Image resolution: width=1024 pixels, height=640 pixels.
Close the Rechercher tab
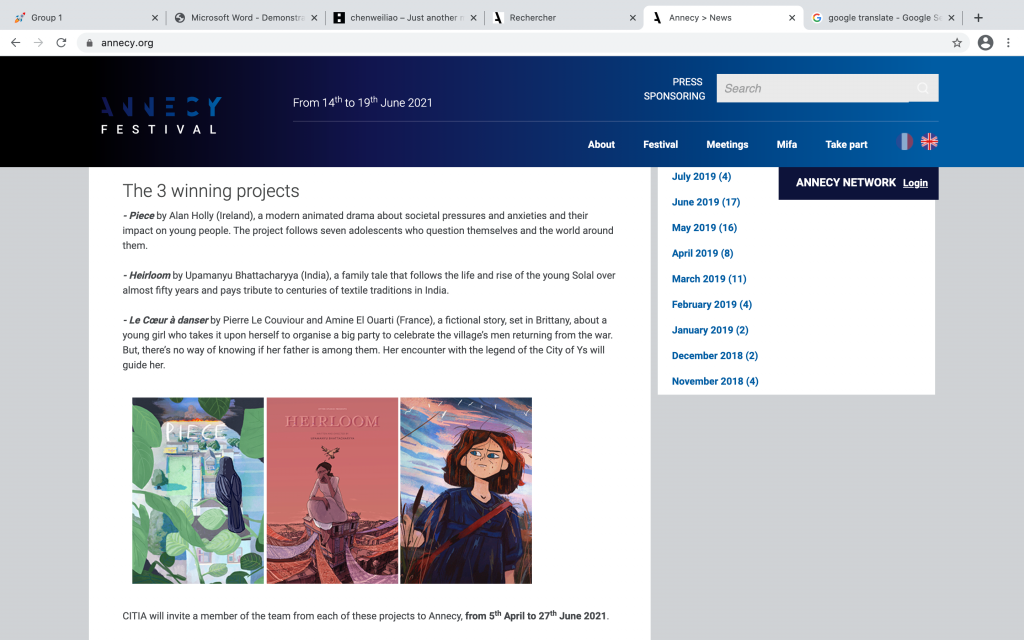[x=632, y=18]
